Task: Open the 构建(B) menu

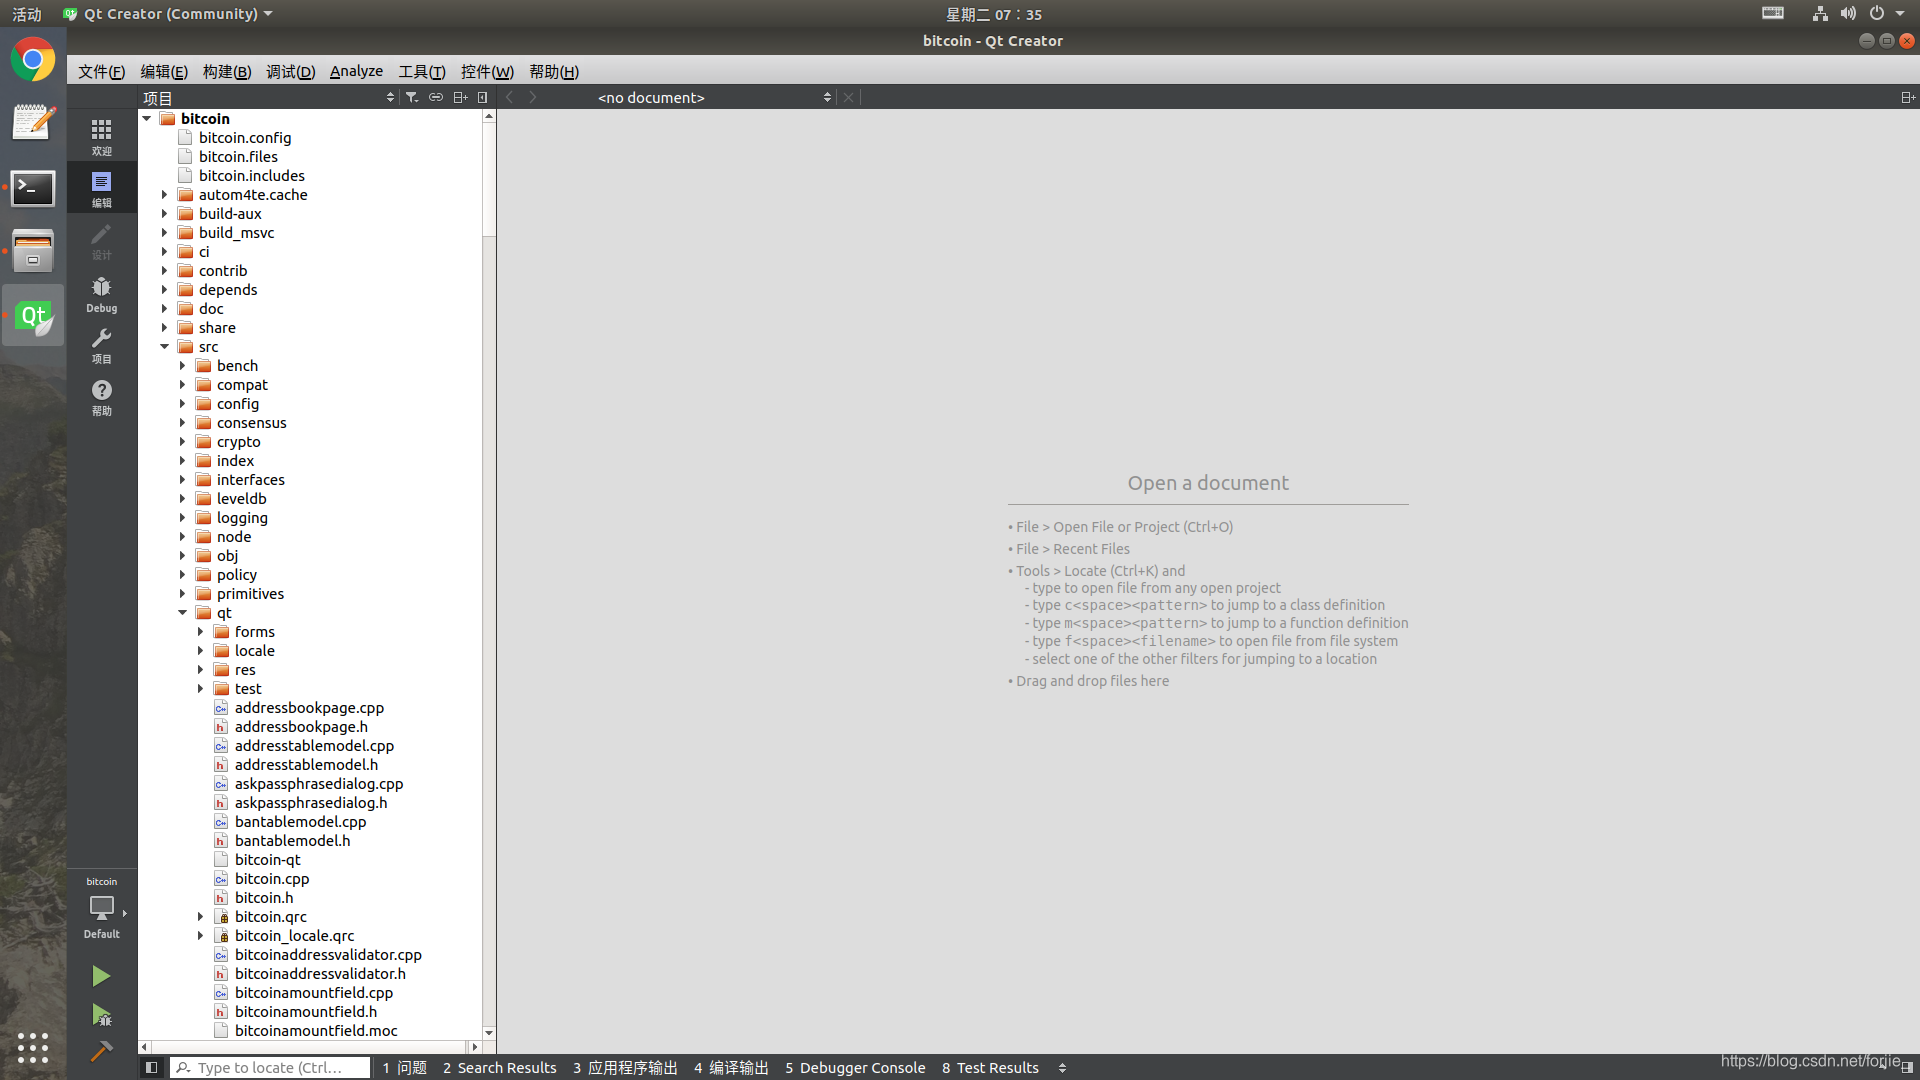Action: [227, 71]
